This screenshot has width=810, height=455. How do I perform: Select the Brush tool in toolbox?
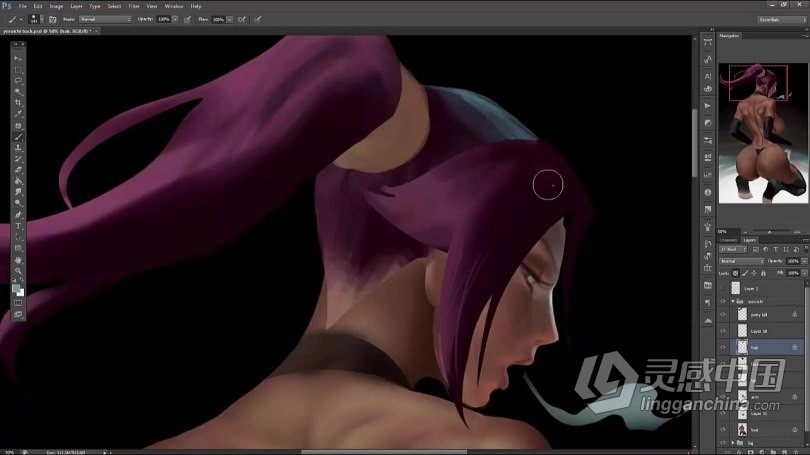(18, 137)
